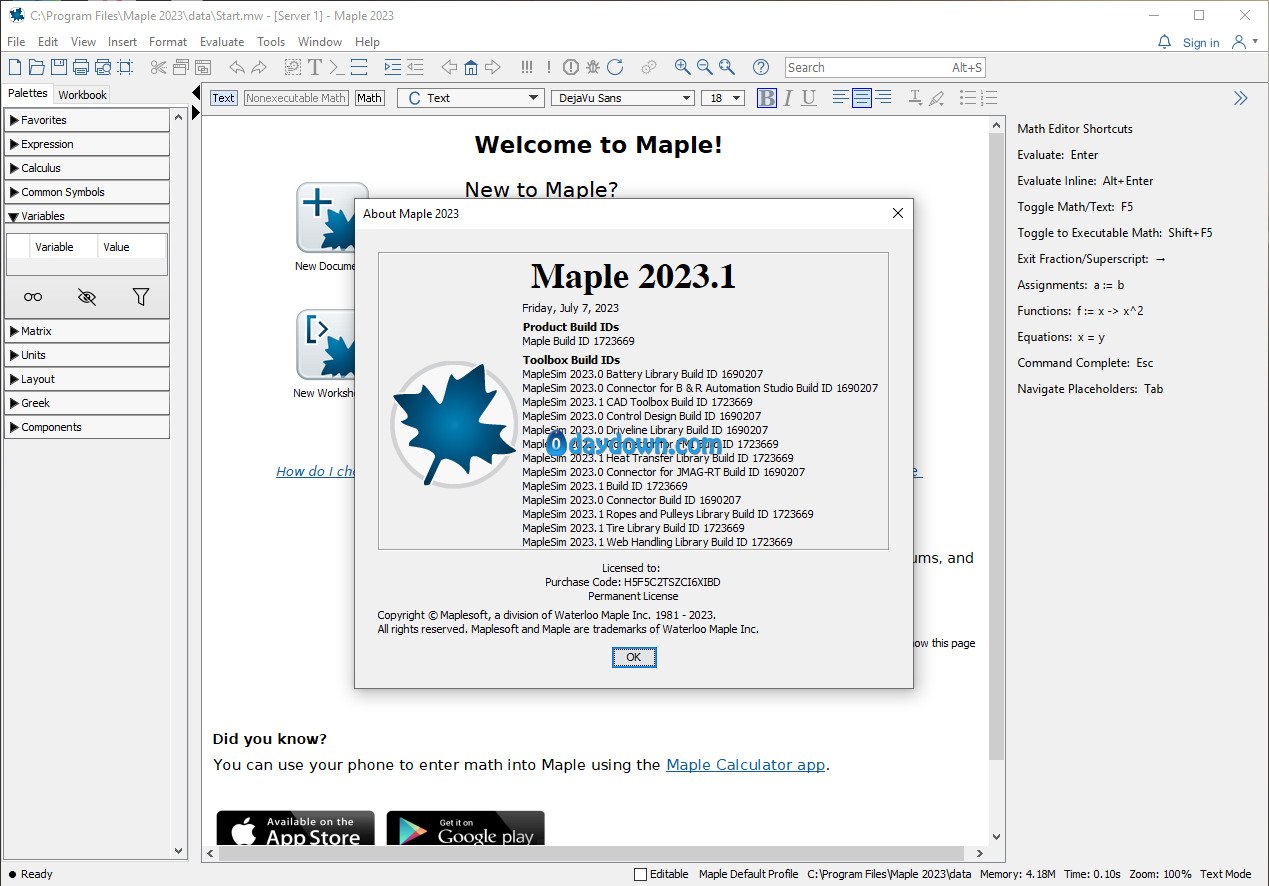Click the Zoom in magnifier icon
The height and width of the screenshot is (886, 1269).
click(682, 67)
